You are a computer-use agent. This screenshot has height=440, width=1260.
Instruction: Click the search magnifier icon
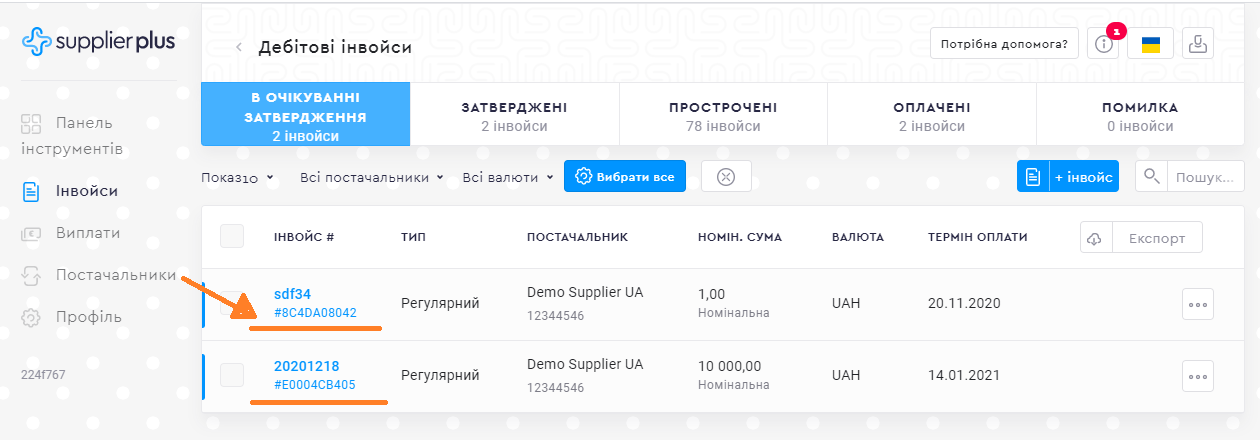pos(1152,177)
